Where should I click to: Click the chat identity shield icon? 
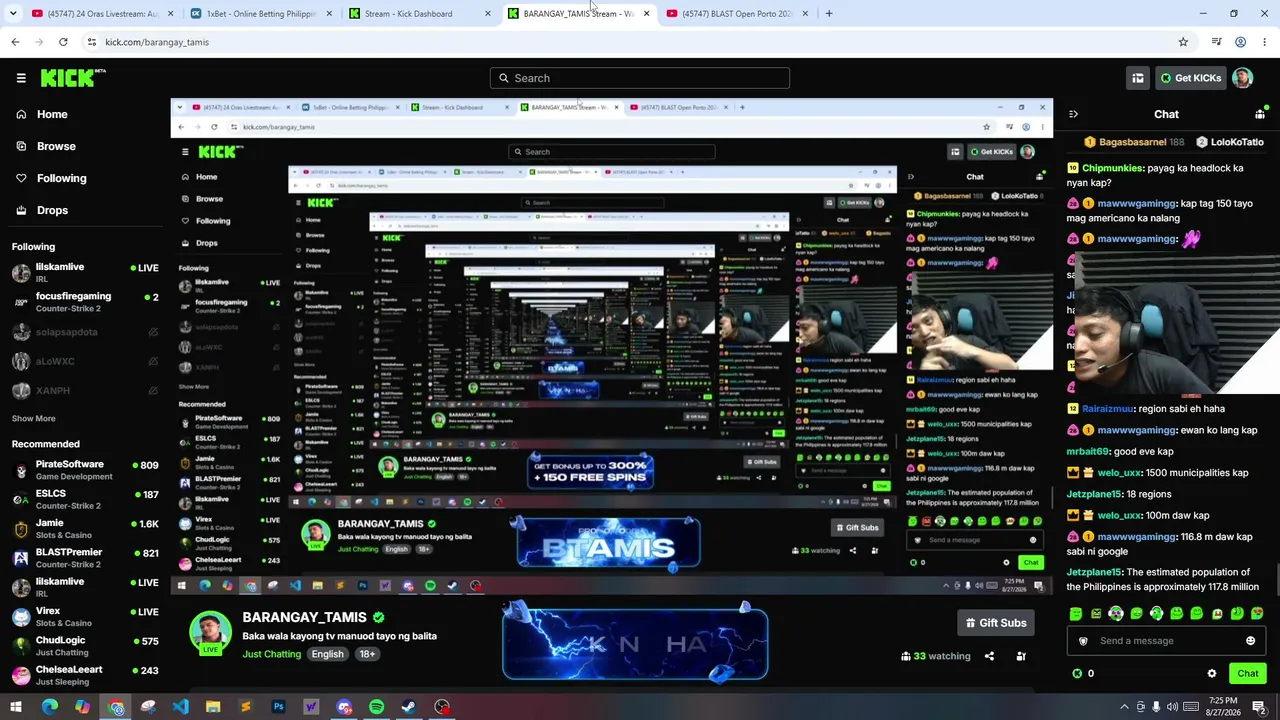click(1083, 641)
